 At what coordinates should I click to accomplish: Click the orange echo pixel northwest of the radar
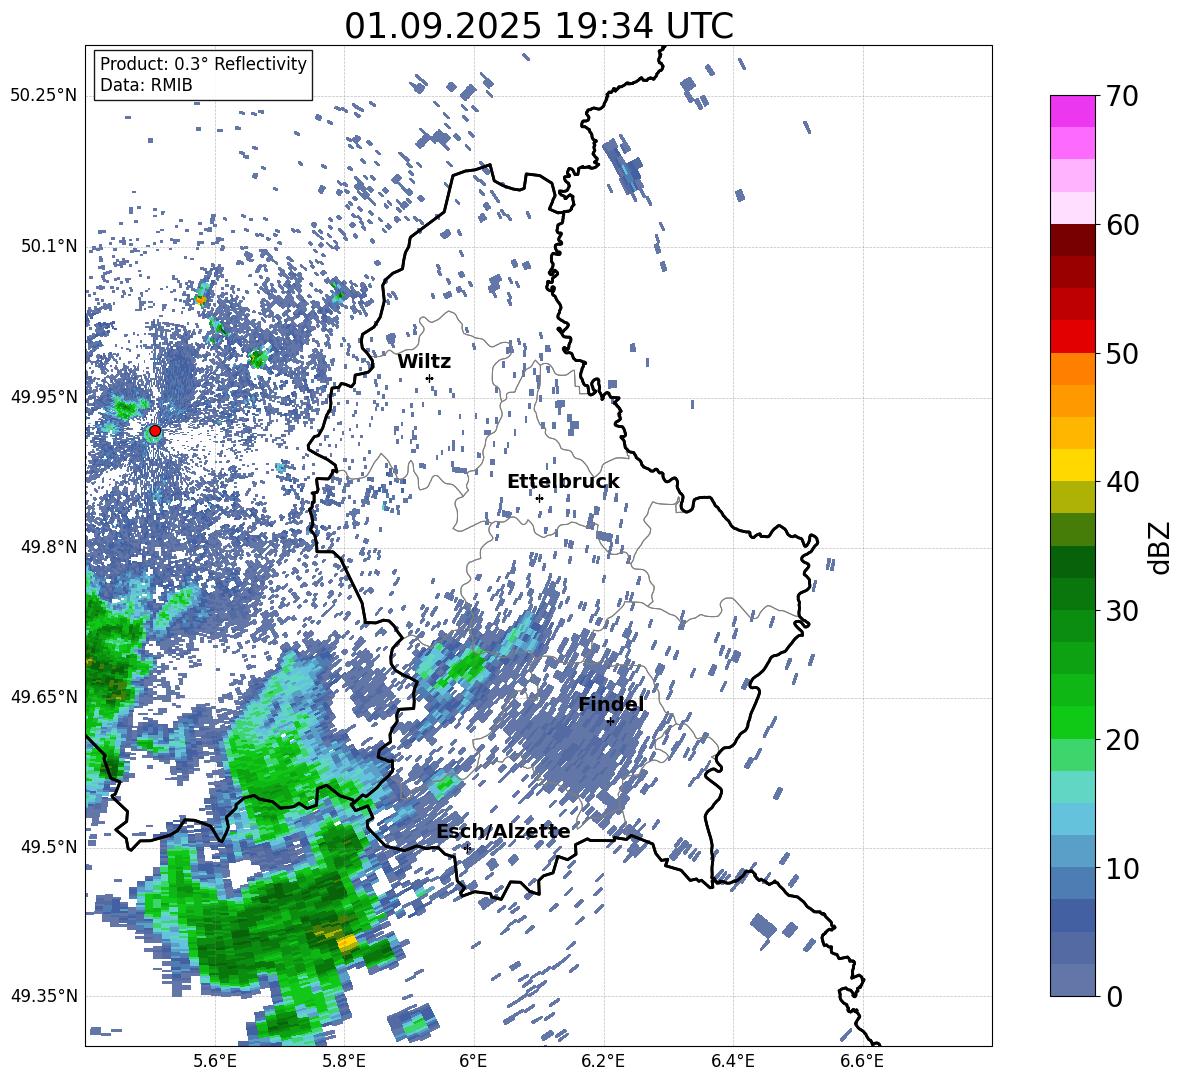click(201, 300)
